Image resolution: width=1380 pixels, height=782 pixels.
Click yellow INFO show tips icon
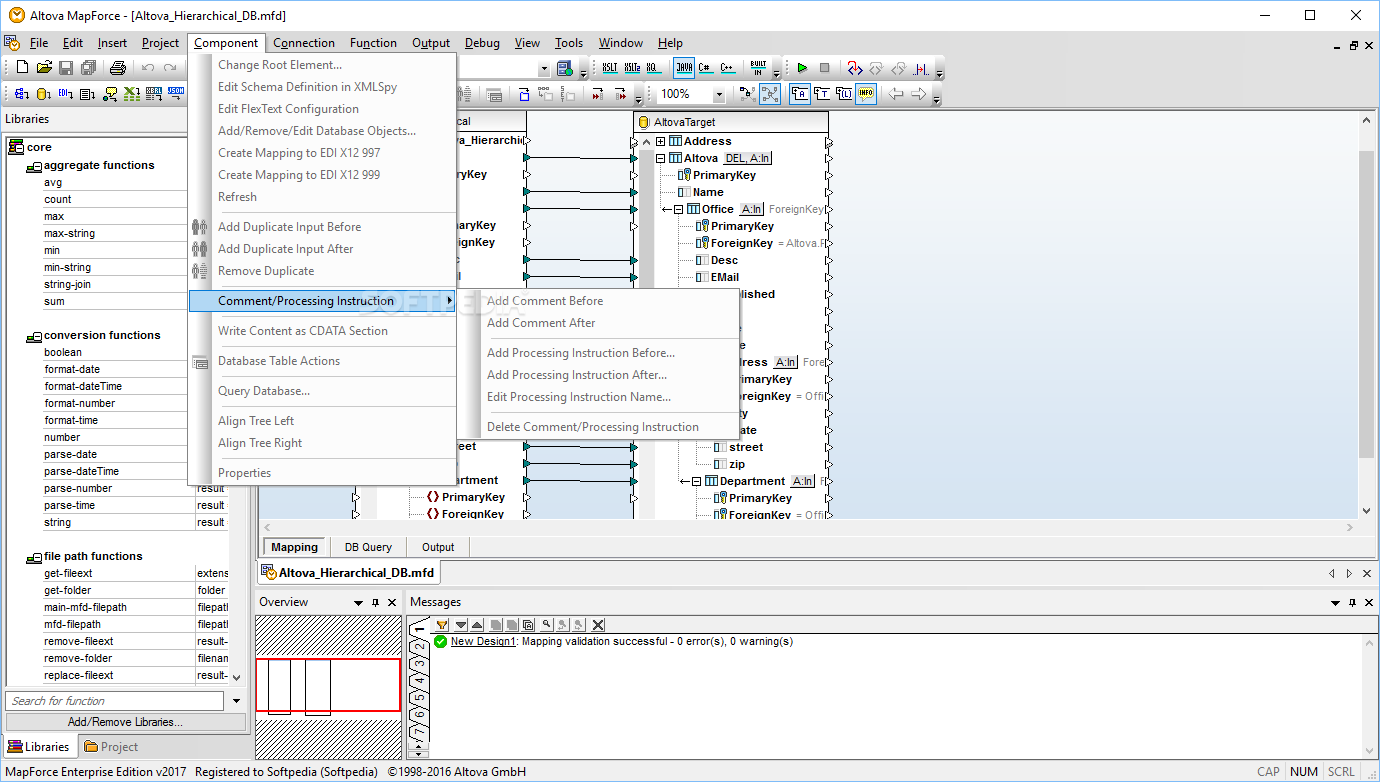[866, 94]
